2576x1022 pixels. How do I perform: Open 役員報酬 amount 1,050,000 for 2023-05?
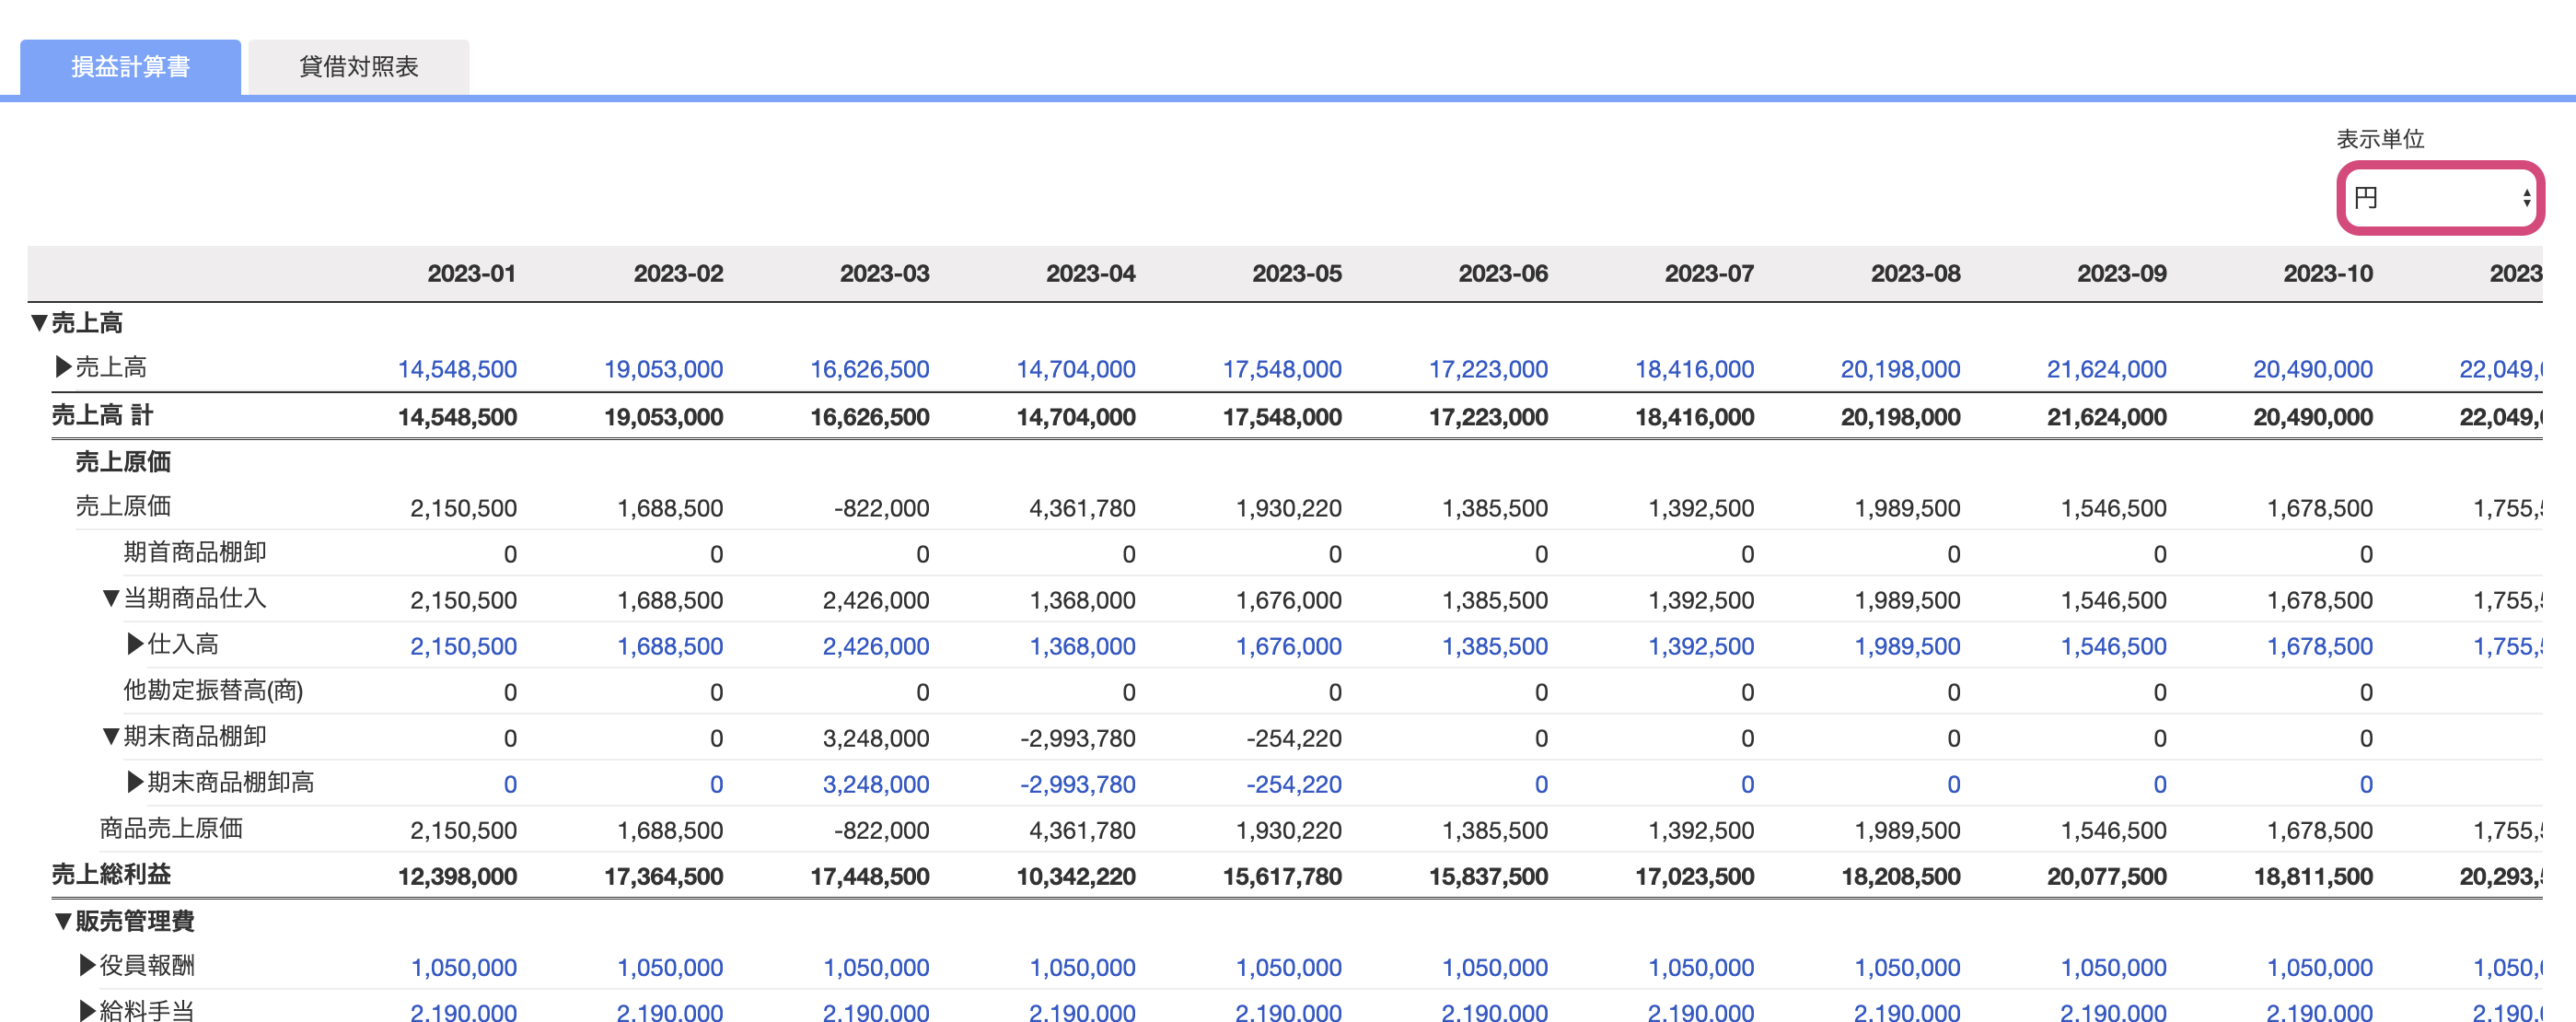(x=1288, y=967)
